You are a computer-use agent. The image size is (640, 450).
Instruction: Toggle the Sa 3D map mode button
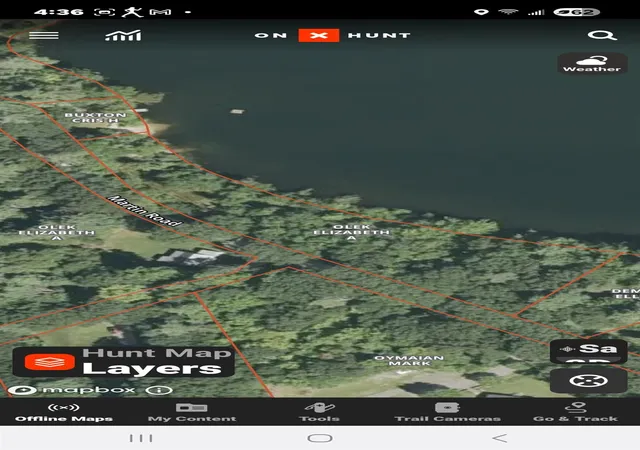tap(588, 351)
